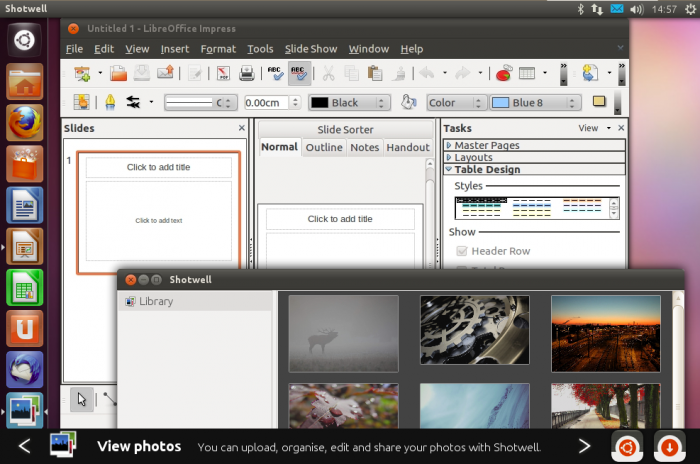Expand the Layouts section in Tasks
This screenshot has width=700, height=464.
point(534,157)
